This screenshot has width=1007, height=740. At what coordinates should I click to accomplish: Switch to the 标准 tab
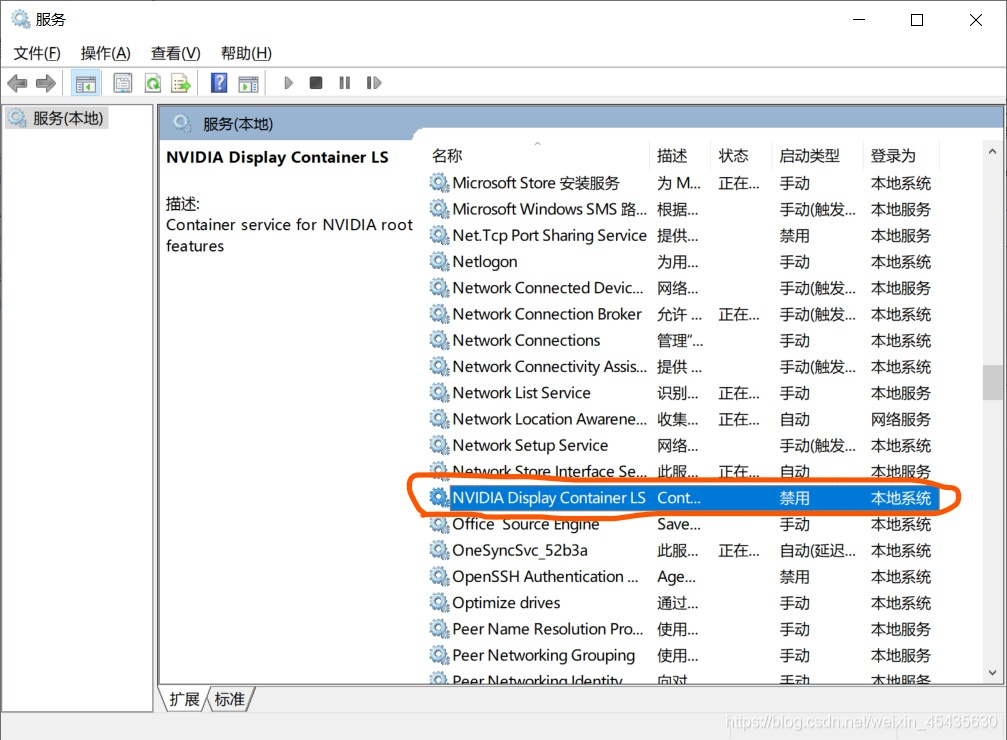pos(229,699)
